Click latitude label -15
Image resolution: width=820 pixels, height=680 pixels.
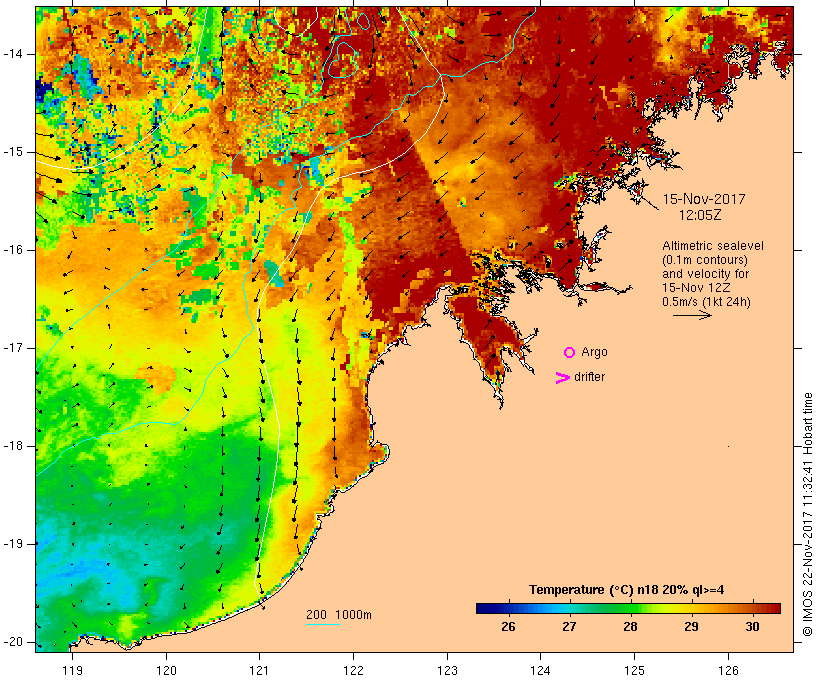(13, 152)
